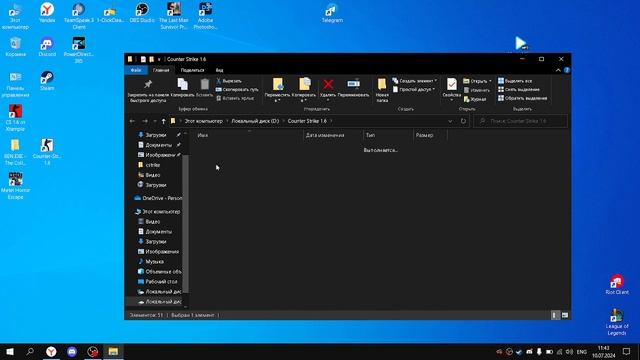This screenshot has width=640, height=360.
Task: Click Invert selection (Обратить выделение)
Action: pos(522,98)
